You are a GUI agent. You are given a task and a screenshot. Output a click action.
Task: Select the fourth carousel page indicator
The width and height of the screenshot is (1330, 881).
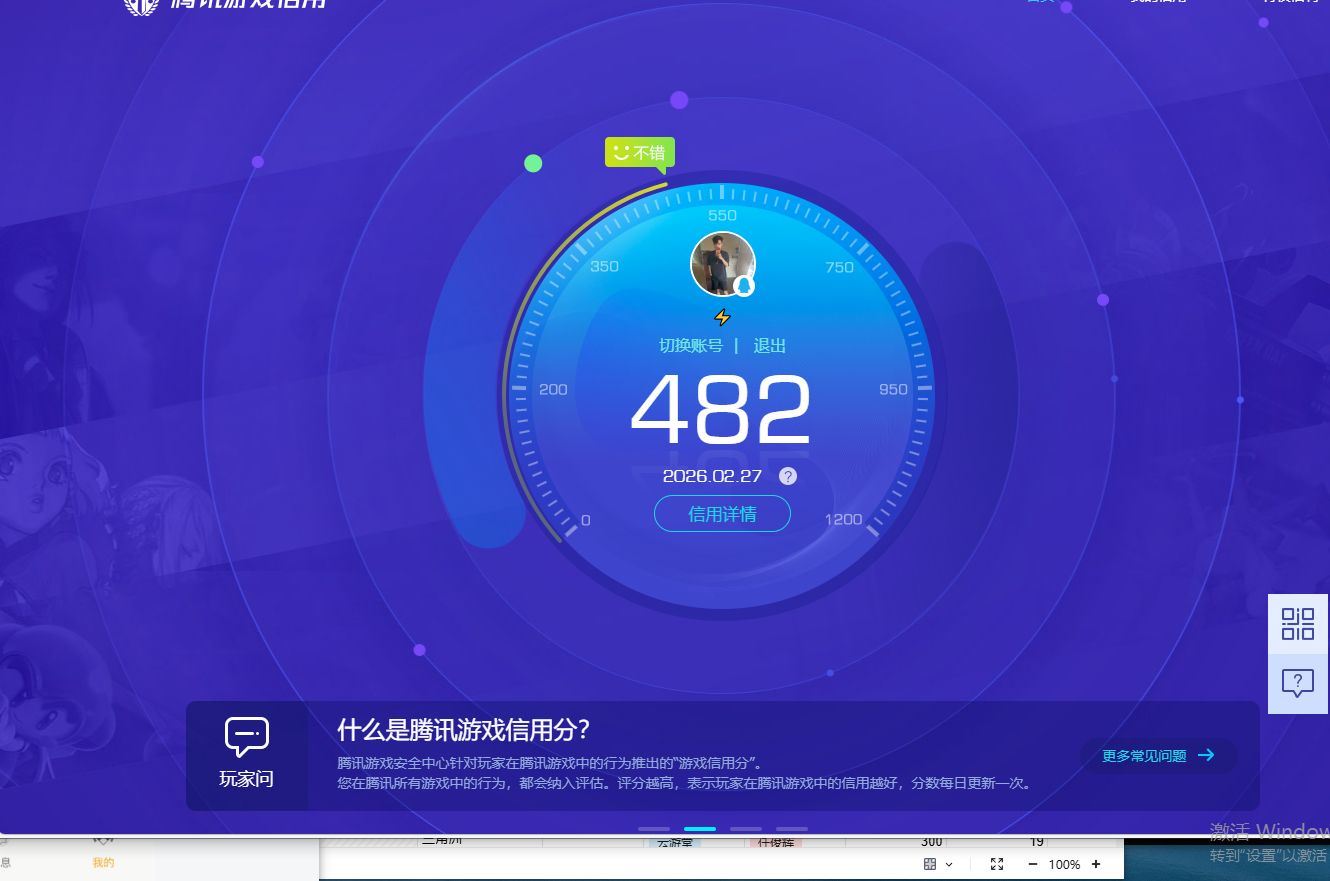(x=792, y=829)
